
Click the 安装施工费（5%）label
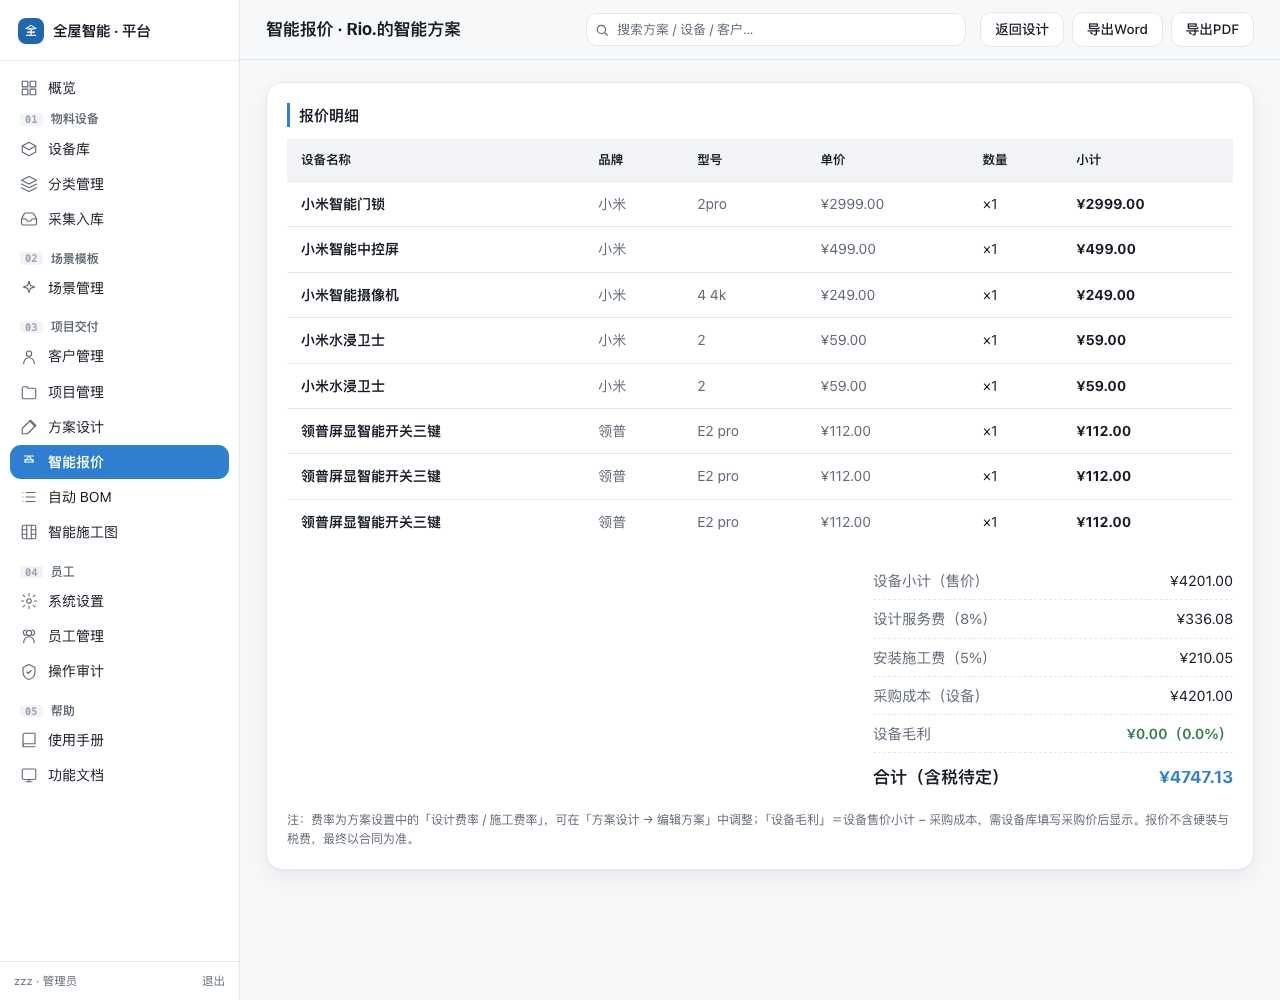pos(930,658)
